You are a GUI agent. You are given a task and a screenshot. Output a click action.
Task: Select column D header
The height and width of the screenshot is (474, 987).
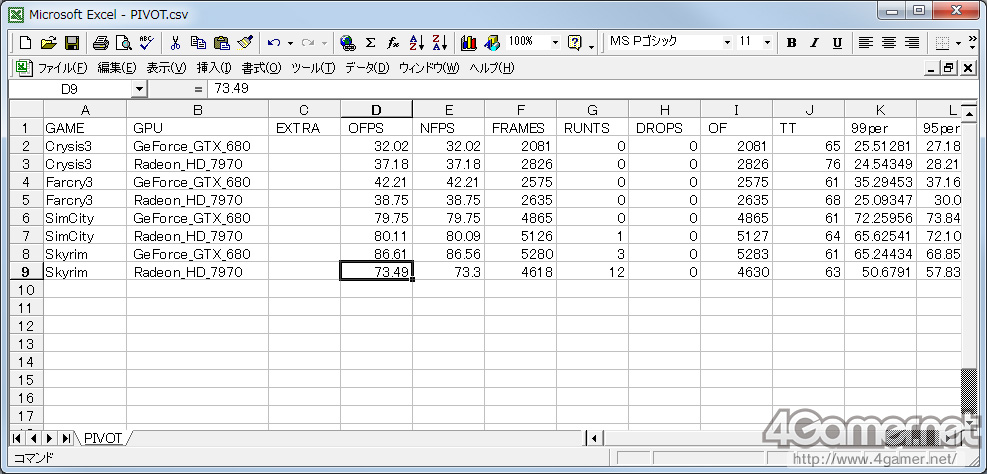376,110
